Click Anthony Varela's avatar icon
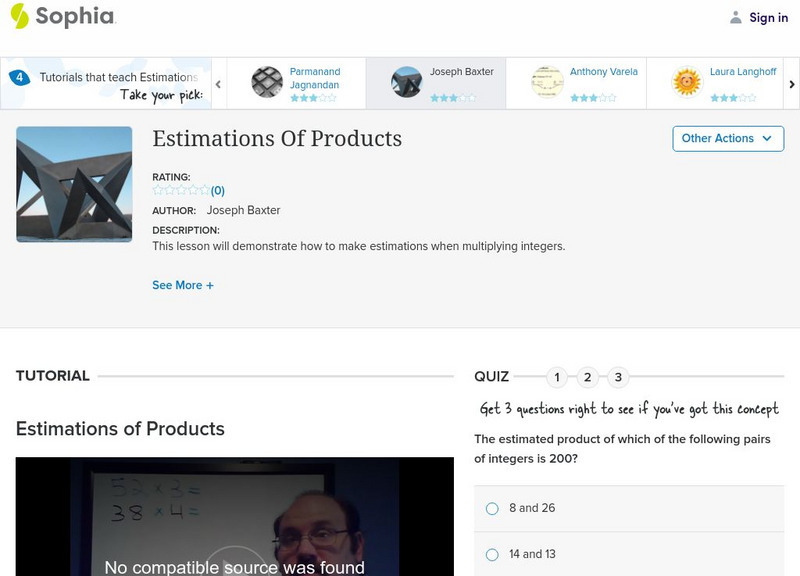 point(547,82)
